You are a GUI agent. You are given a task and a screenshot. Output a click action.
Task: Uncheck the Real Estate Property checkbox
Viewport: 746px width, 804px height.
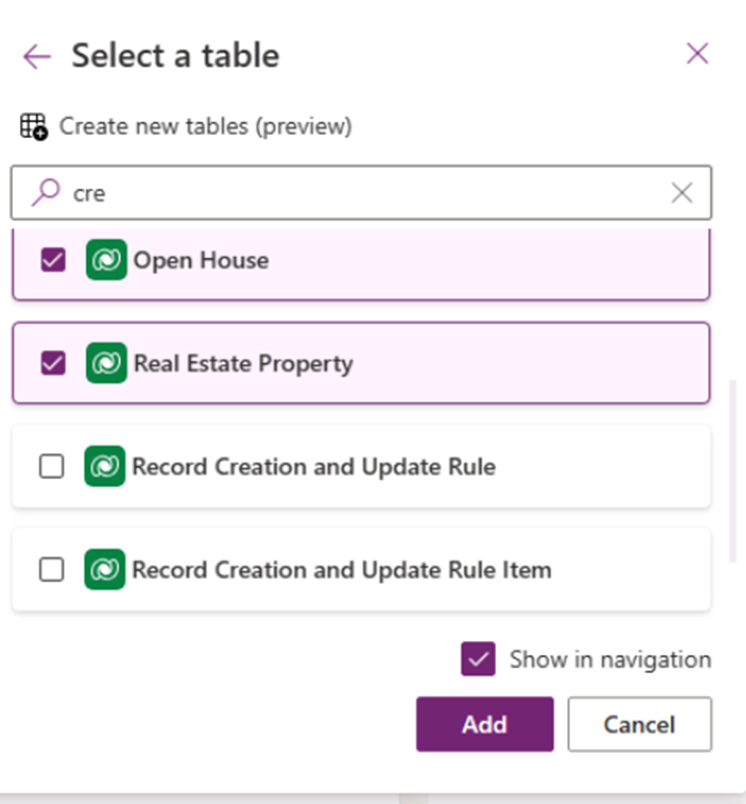click(x=52, y=363)
